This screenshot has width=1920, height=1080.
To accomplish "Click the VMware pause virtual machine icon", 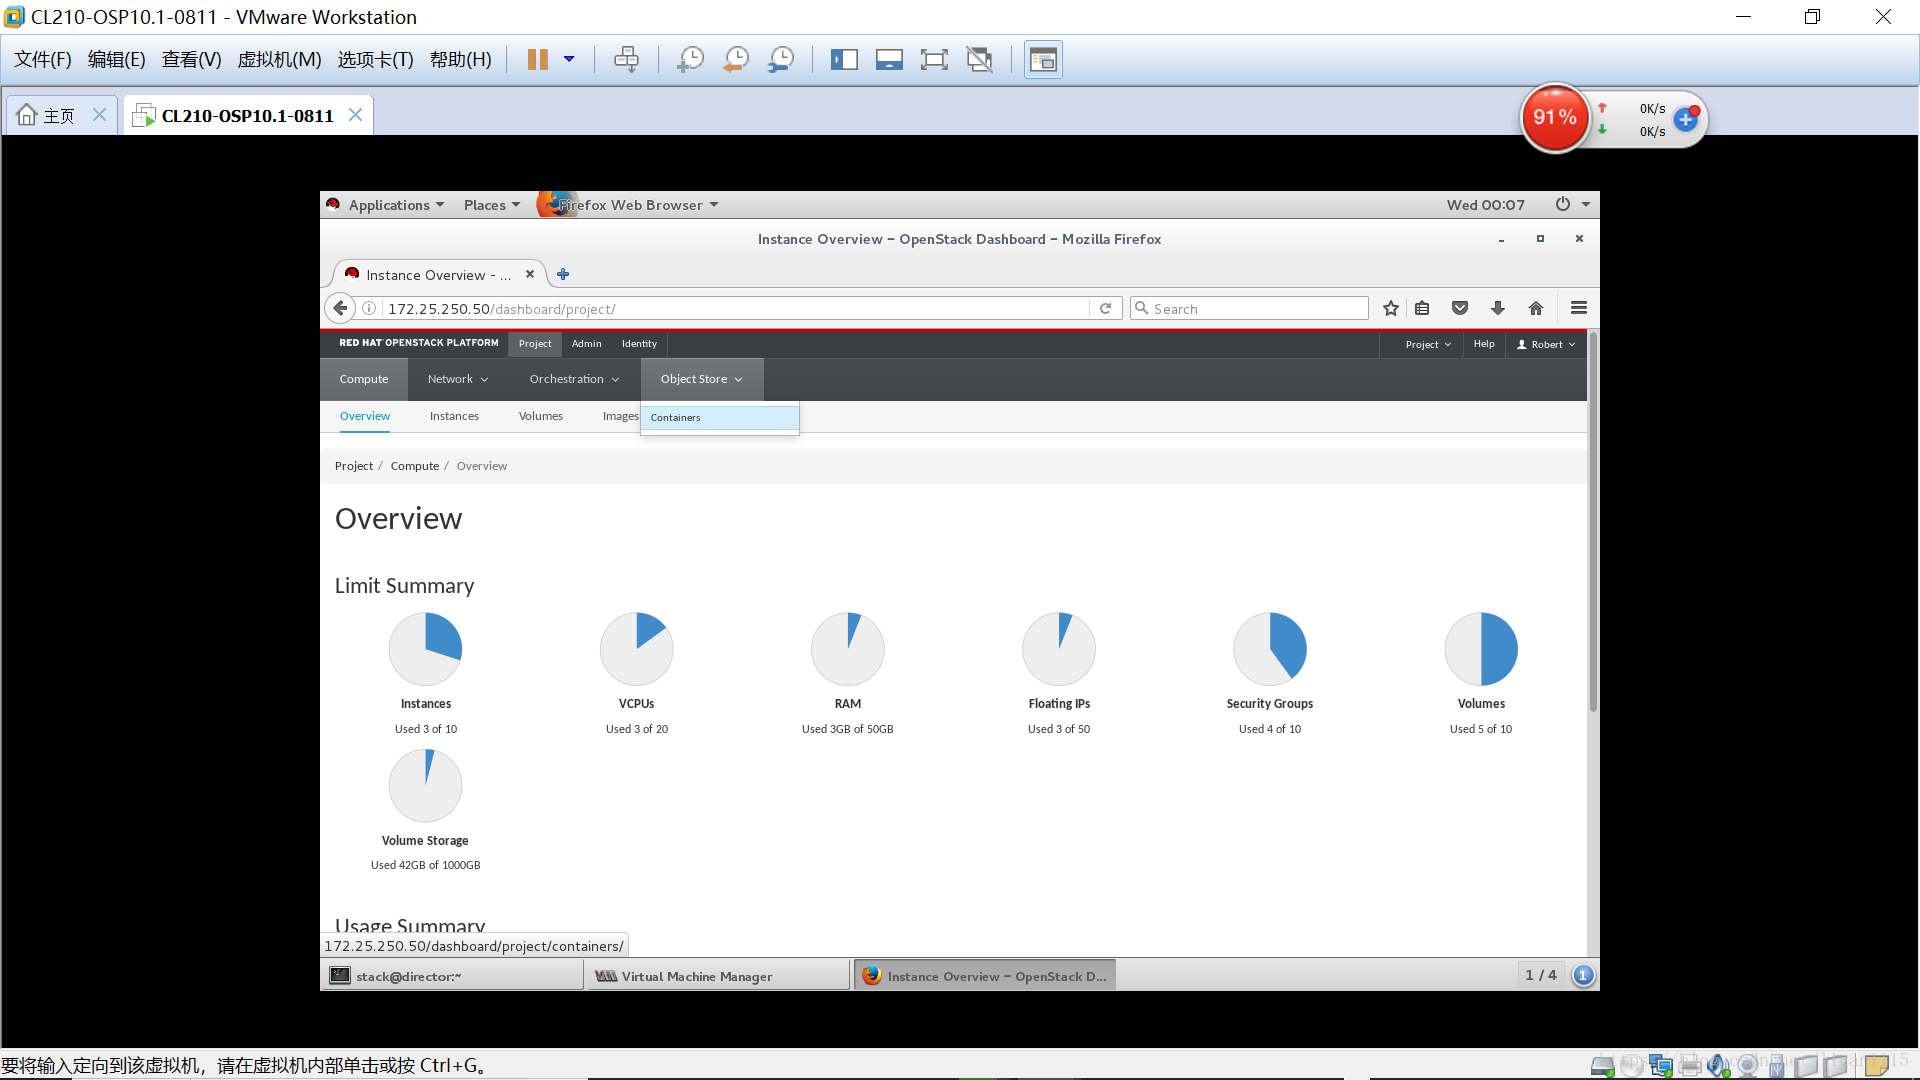I will [537, 60].
